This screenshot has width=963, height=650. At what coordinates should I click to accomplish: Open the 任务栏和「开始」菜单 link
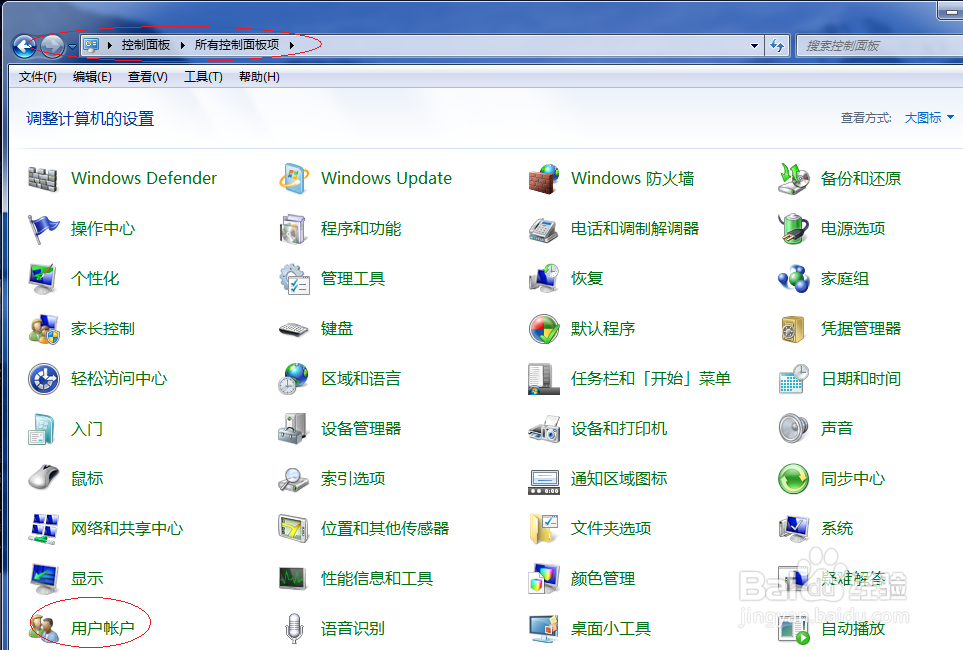[651, 379]
